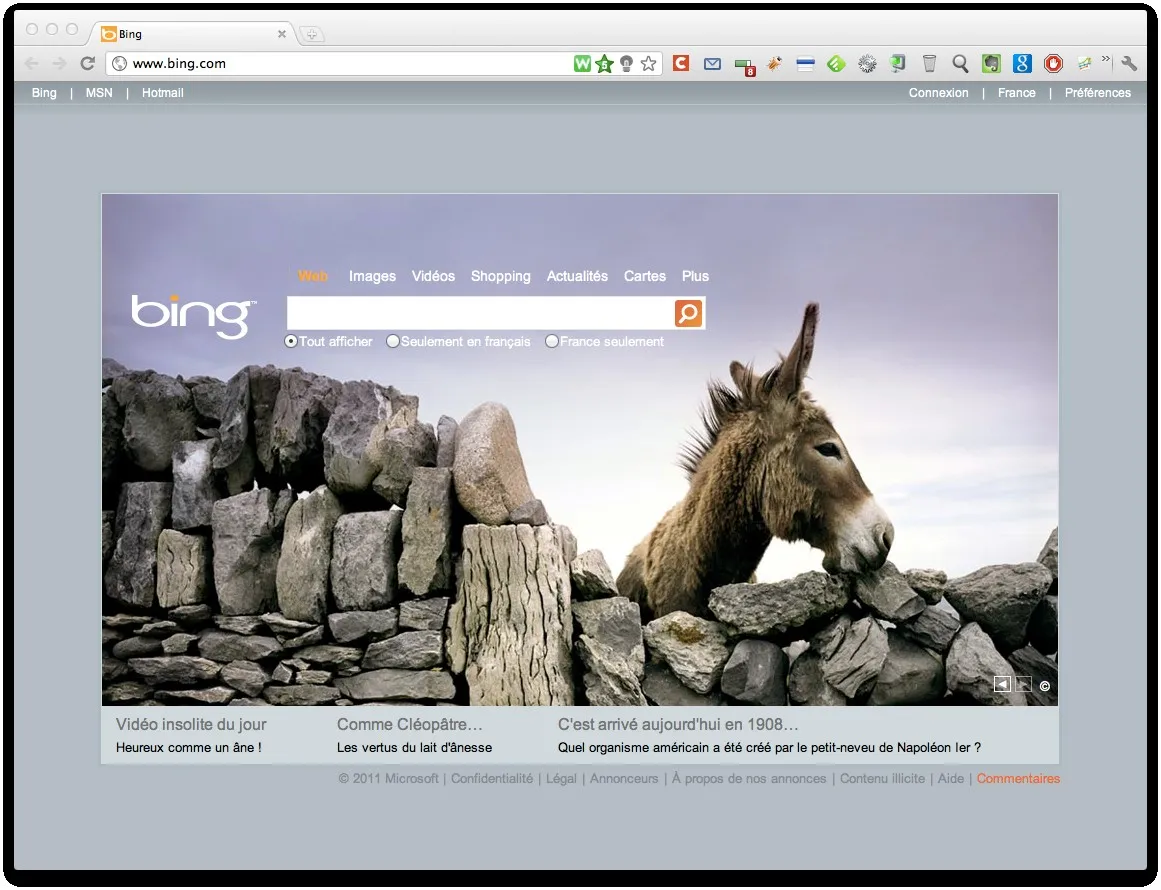
Task: Click the magnifying glass extension in toolbar
Action: click(x=960, y=64)
